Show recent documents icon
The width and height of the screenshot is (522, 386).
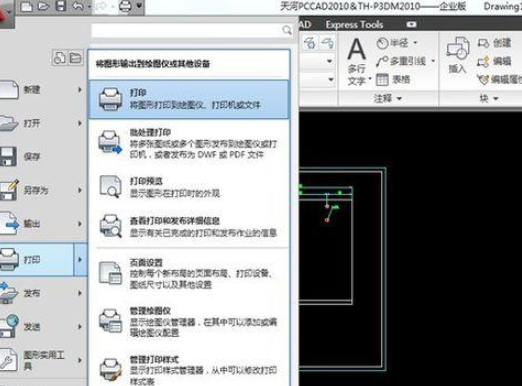[x=59, y=58]
